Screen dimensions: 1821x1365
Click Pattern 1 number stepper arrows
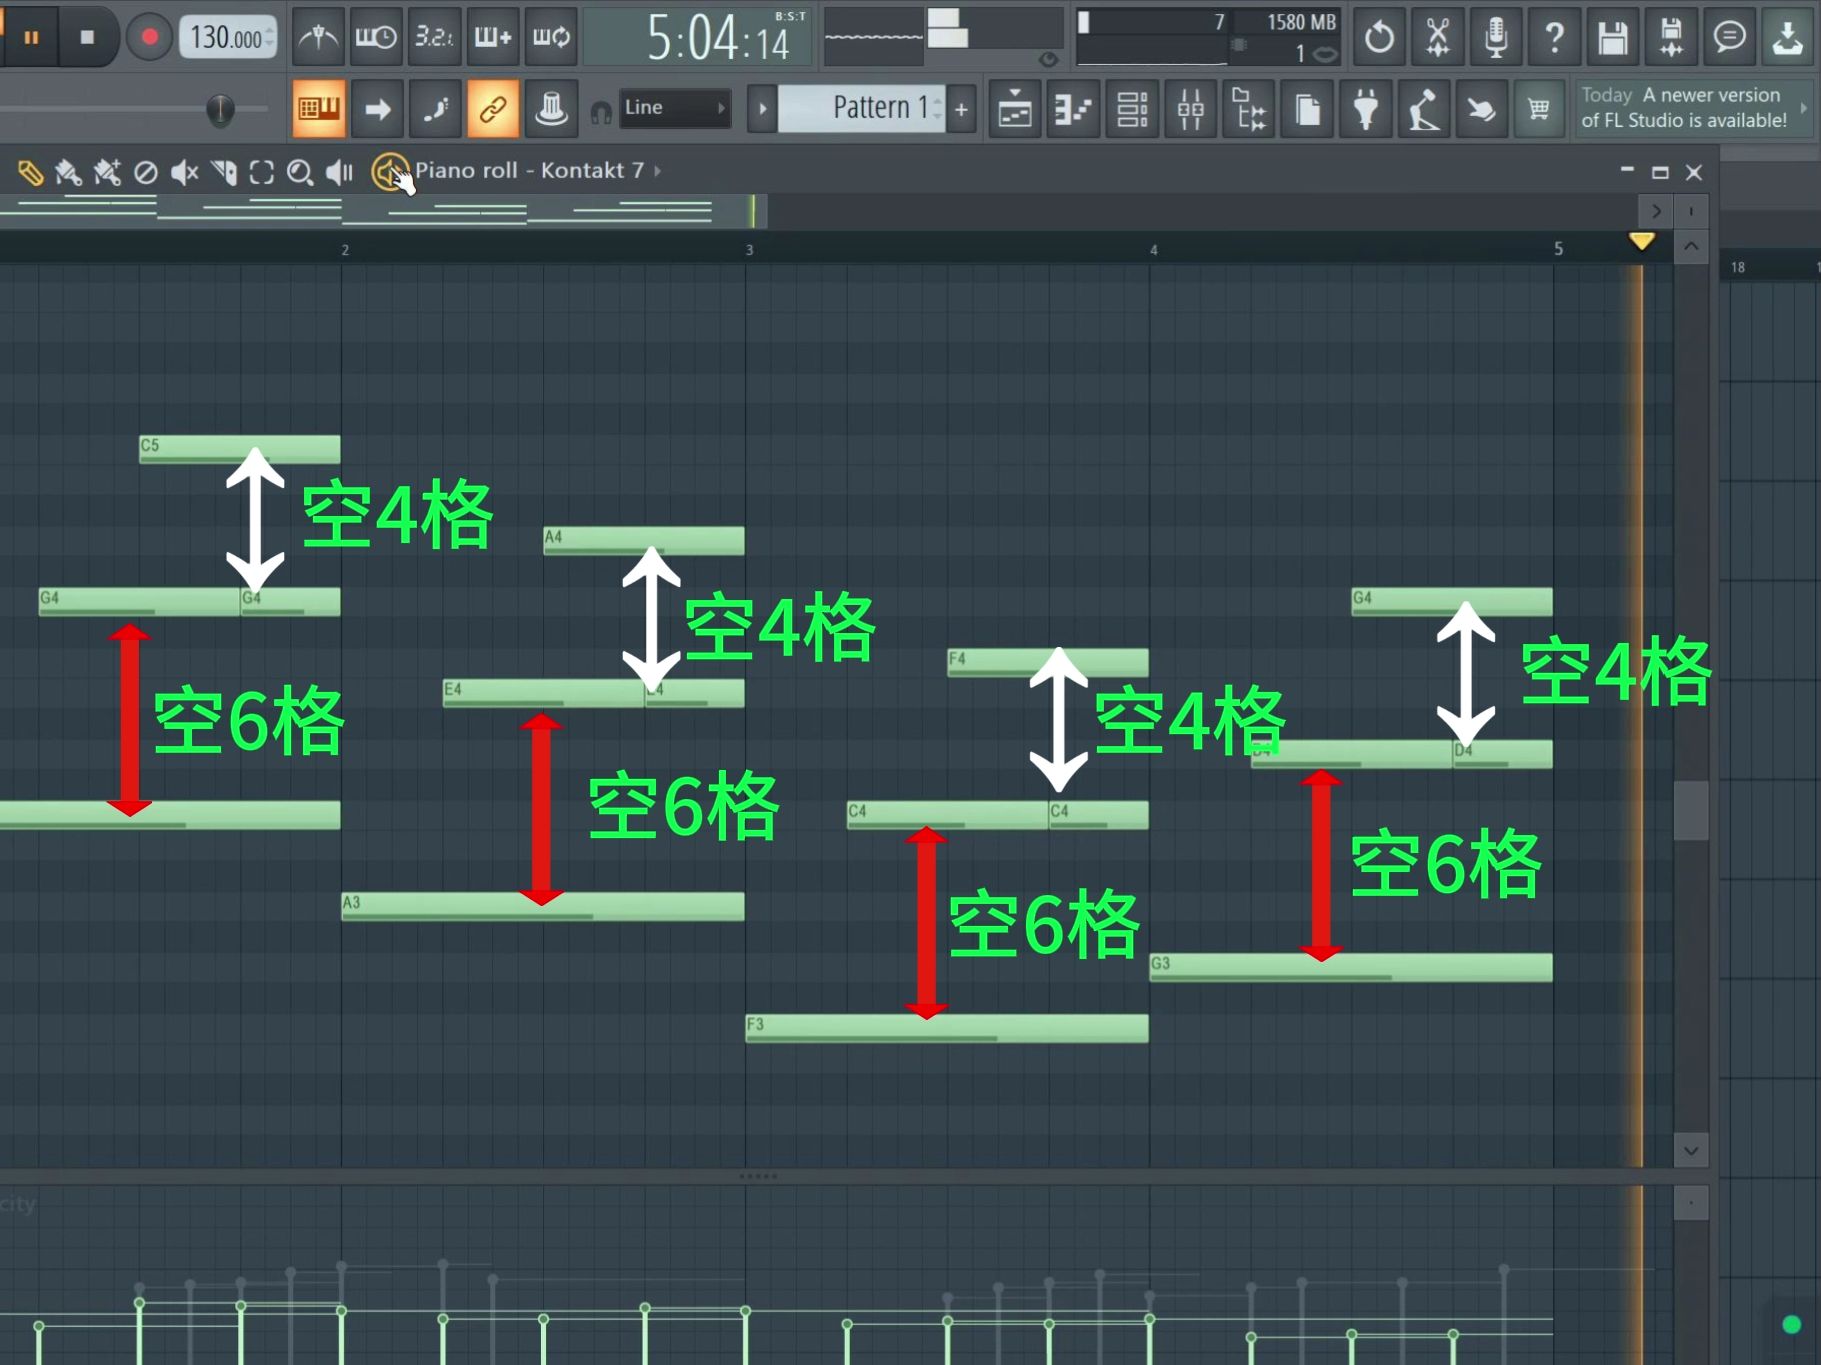(938, 108)
